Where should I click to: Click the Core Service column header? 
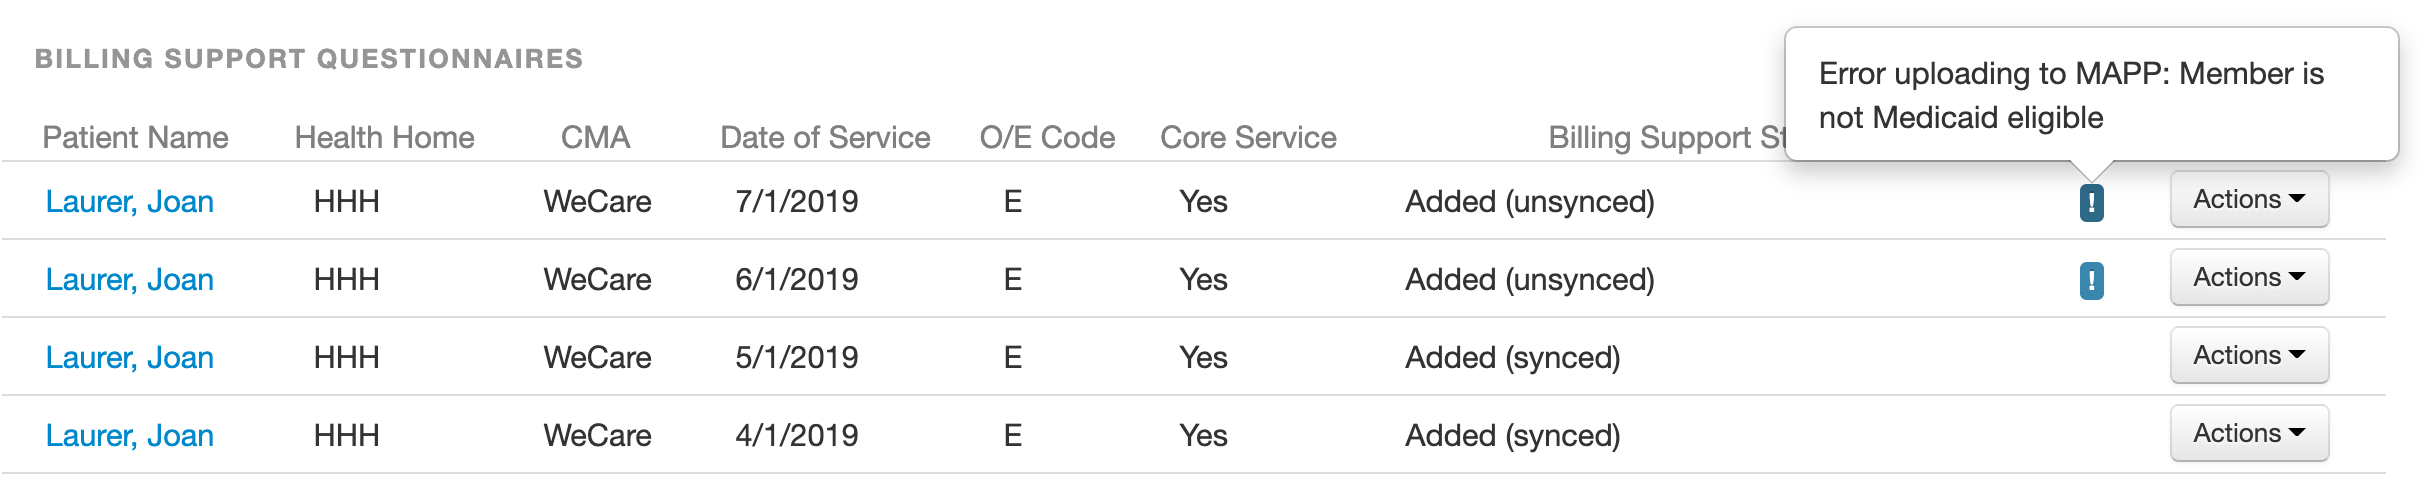point(1248,137)
